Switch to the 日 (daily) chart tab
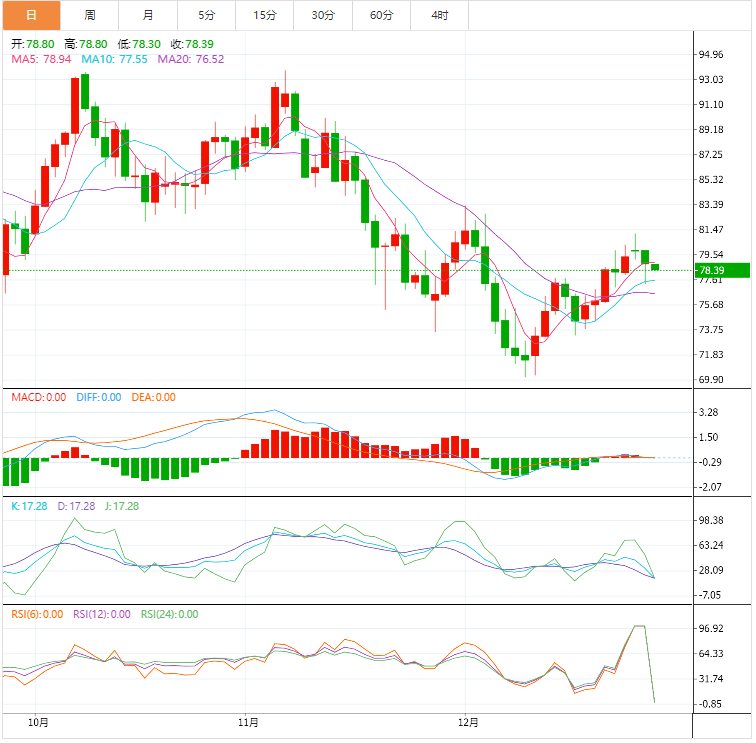This screenshot has width=756, height=743. coord(30,15)
